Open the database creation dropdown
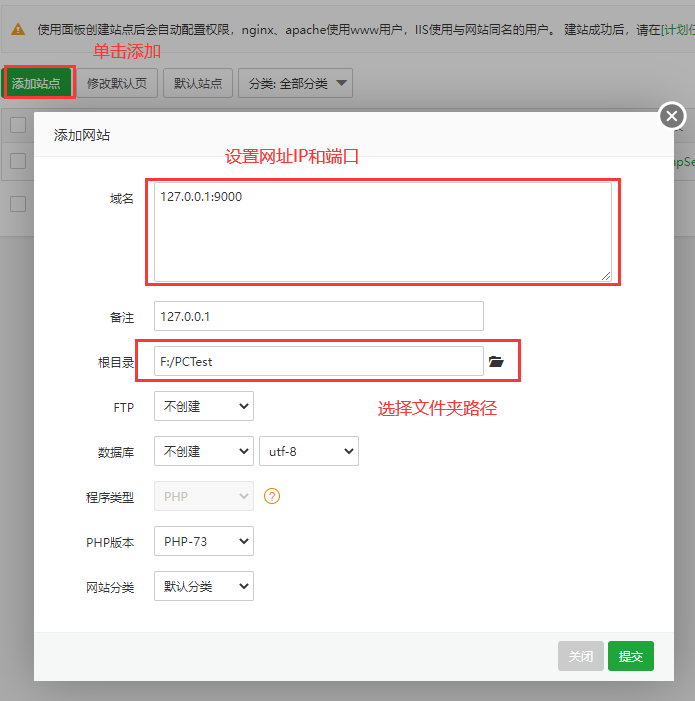 pyautogui.click(x=204, y=451)
